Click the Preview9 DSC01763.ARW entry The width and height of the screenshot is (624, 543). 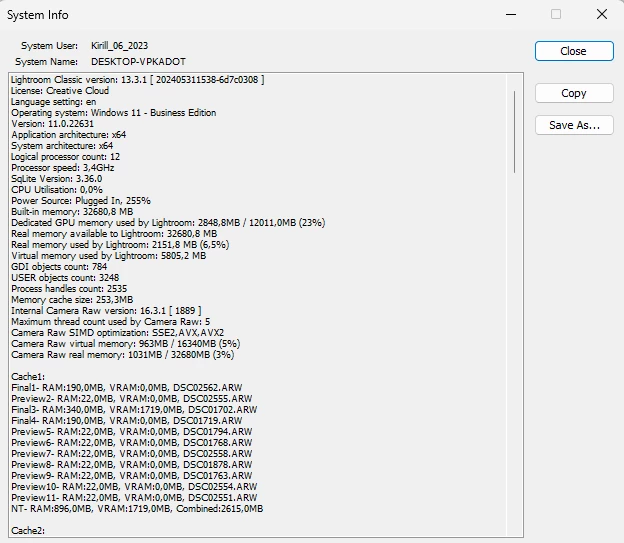coord(132,476)
